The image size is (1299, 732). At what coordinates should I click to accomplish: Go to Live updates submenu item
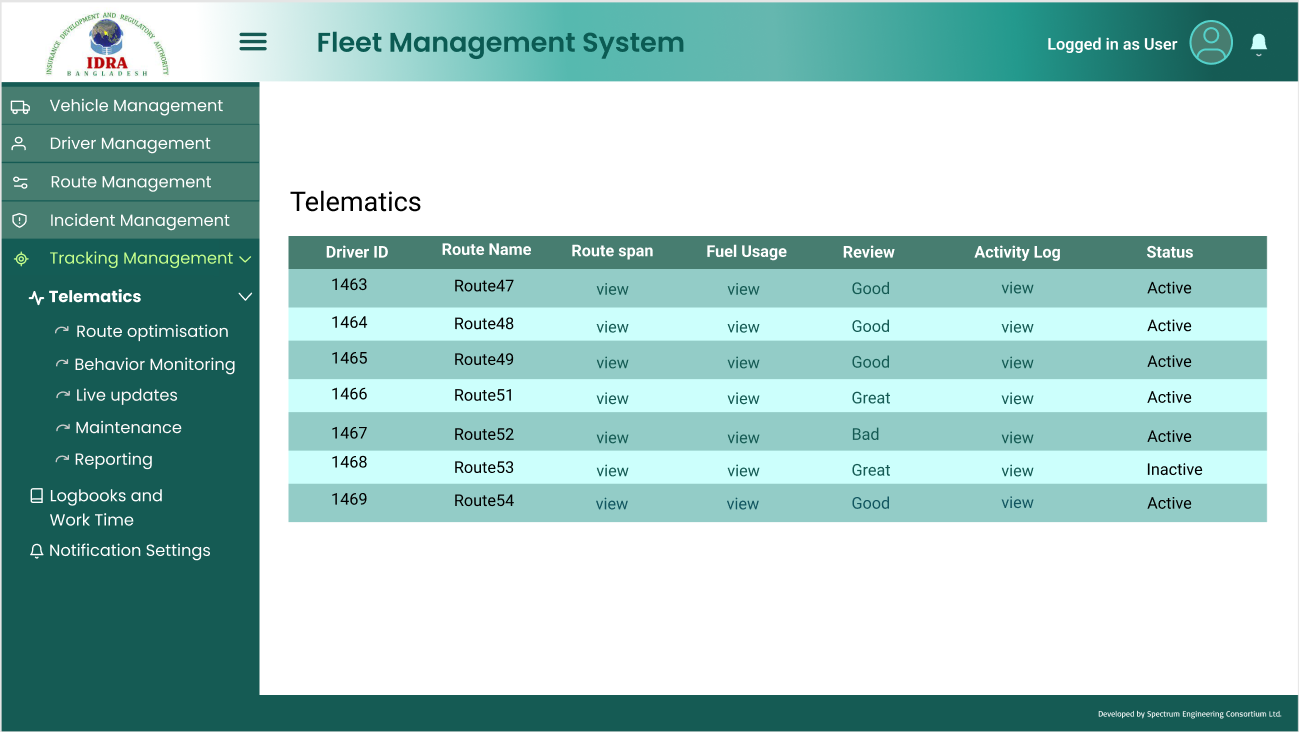(126, 395)
